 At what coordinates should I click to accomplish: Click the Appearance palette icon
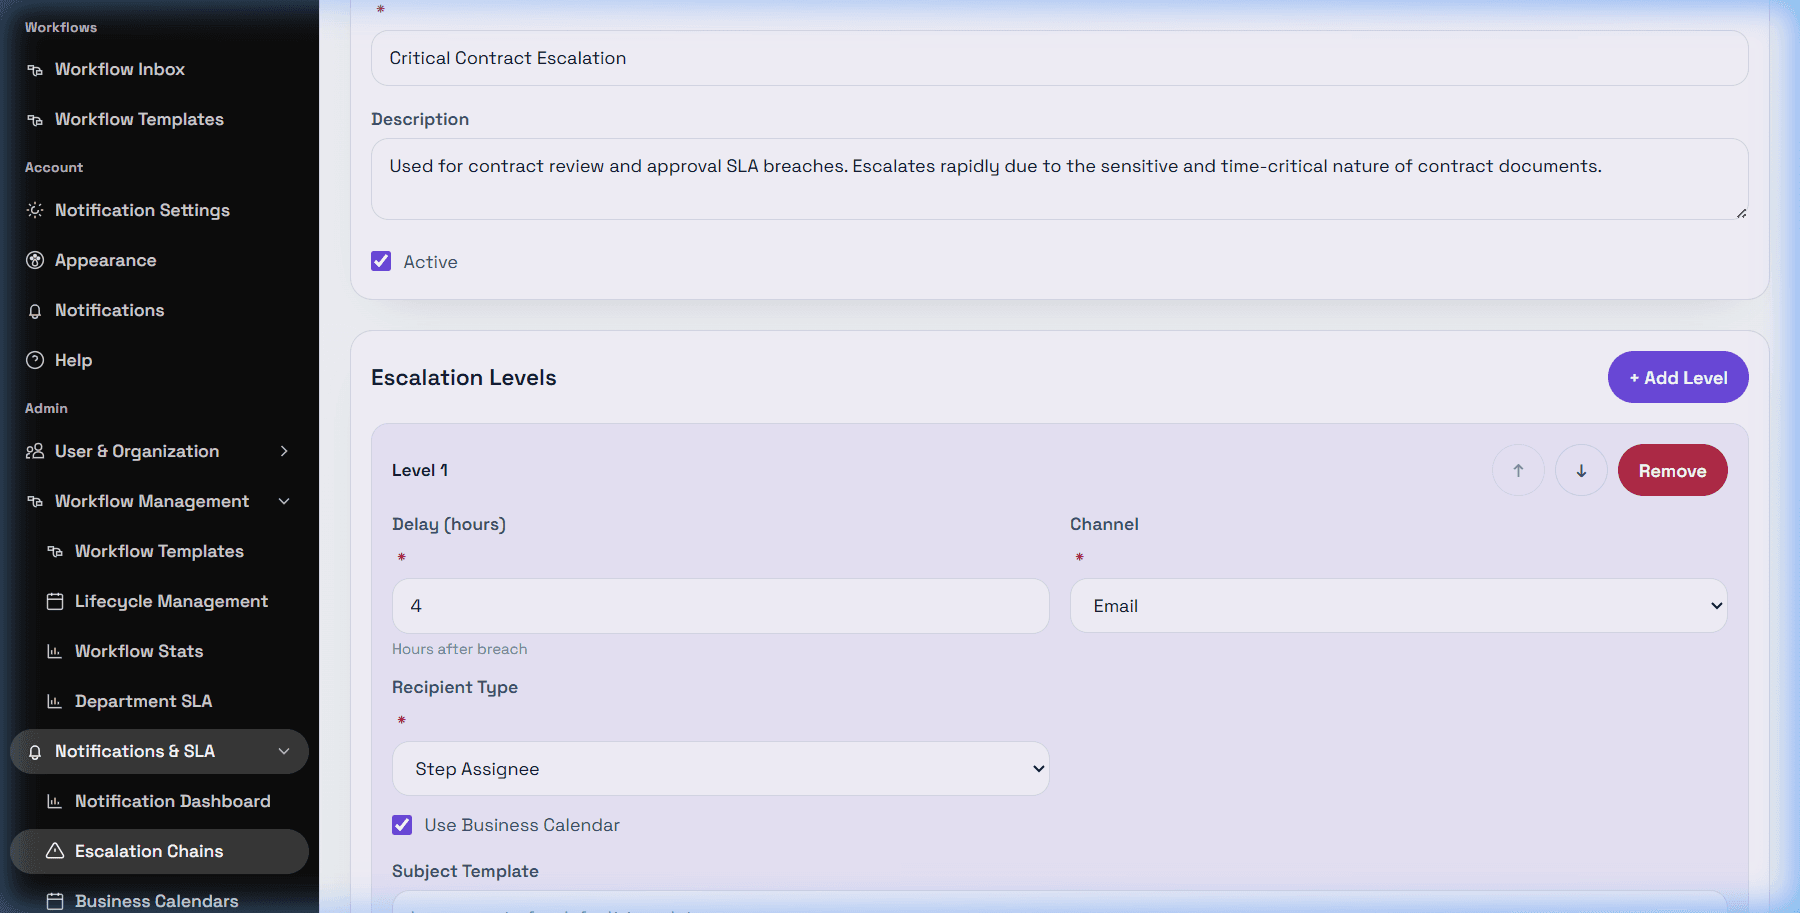tap(35, 260)
